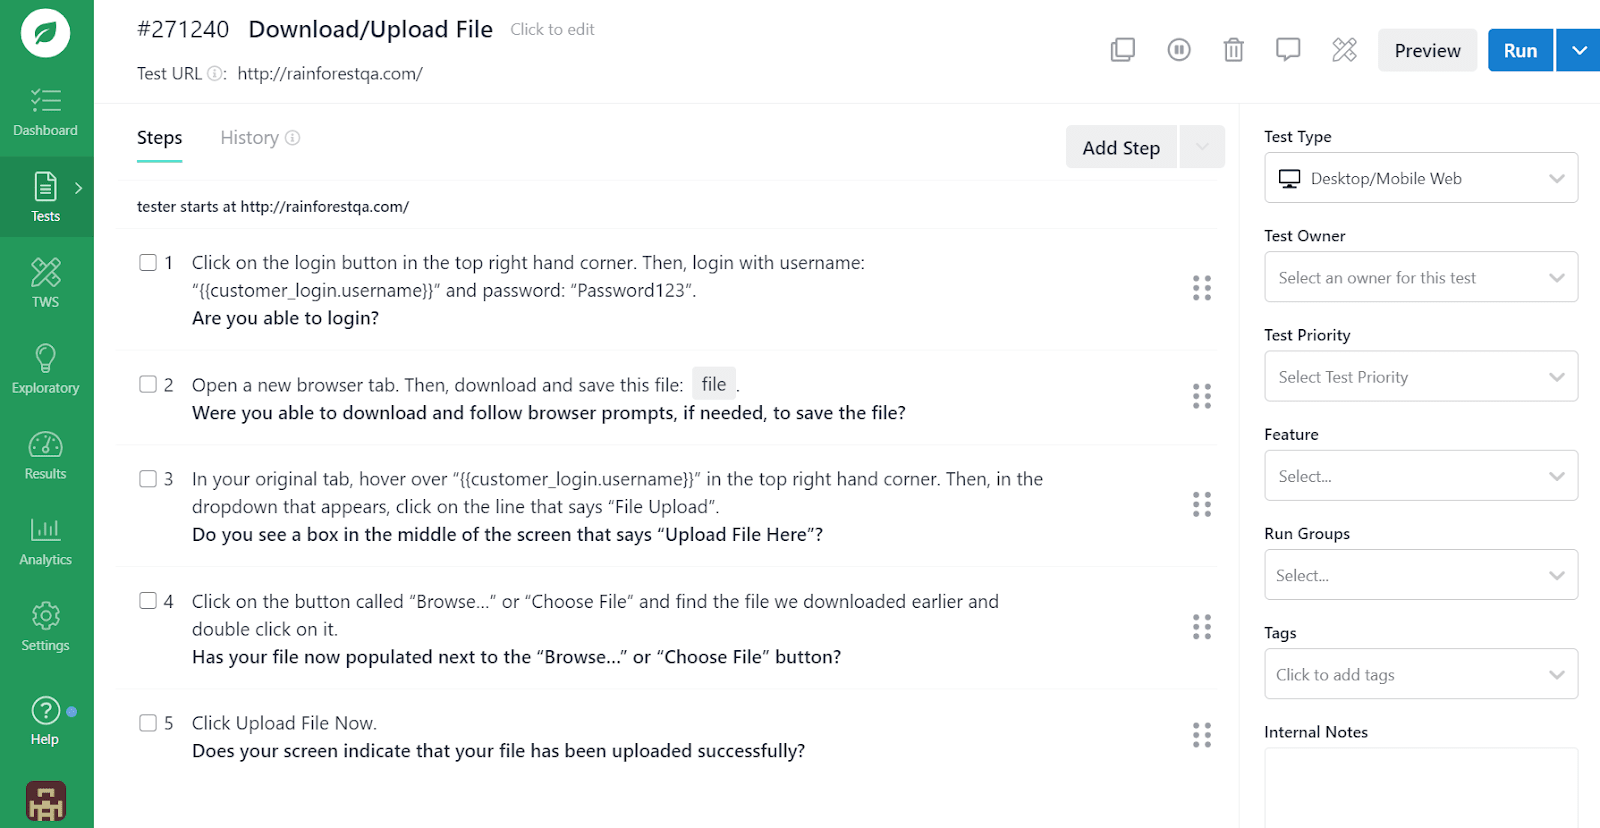
Task: Open the Run button dropdown arrow
Action: tap(1578, 50)
